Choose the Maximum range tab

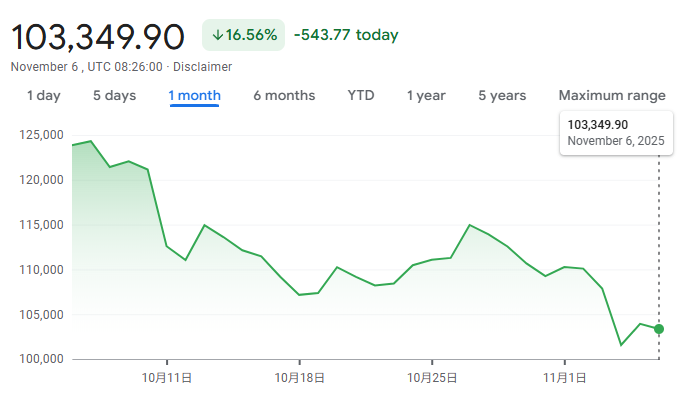[612, 96]
